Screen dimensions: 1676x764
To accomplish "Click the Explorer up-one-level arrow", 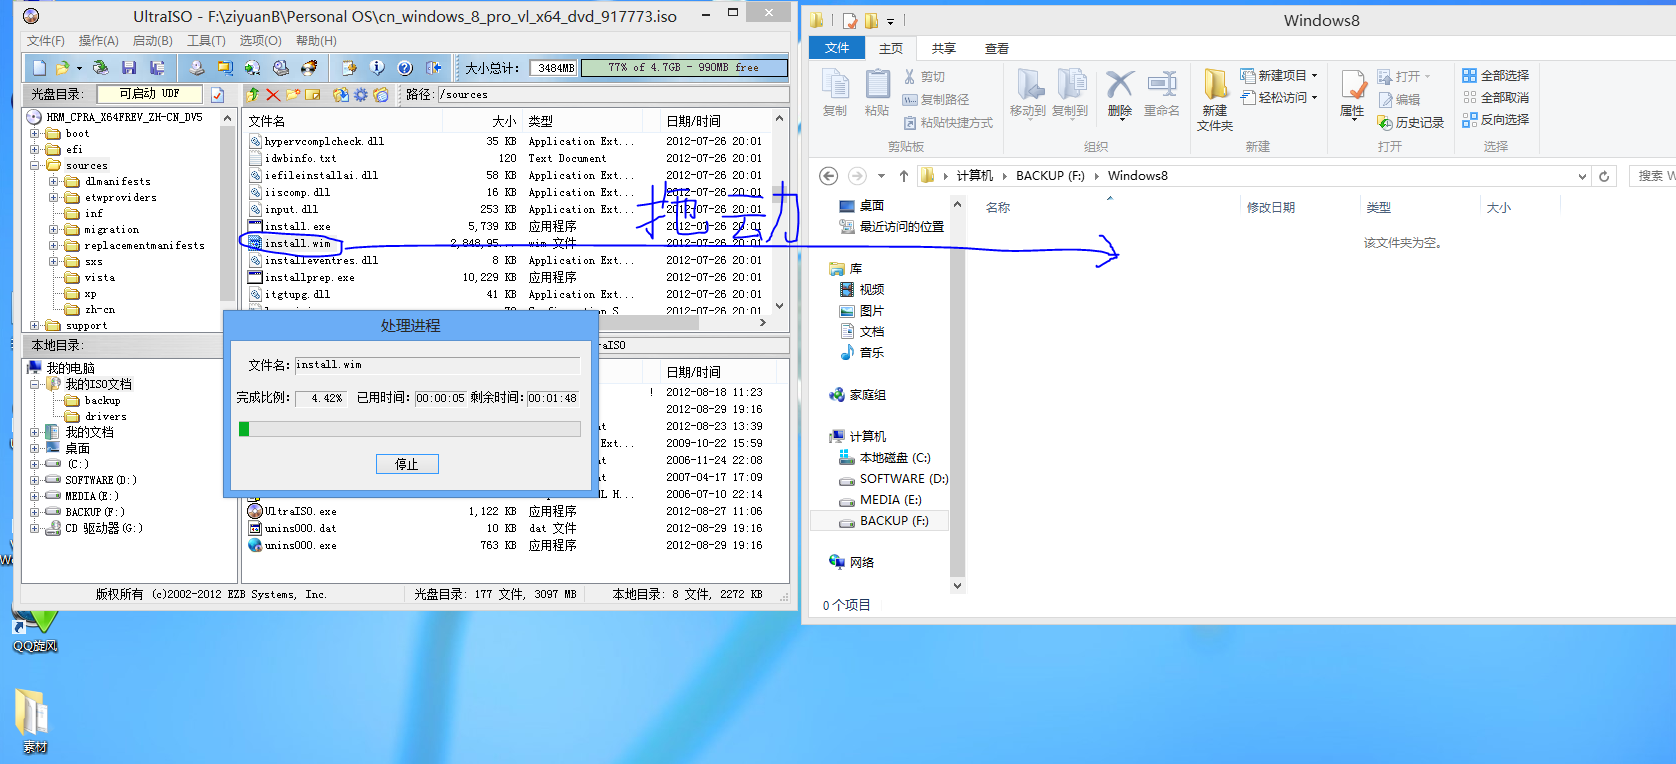I will click(904, 176).
